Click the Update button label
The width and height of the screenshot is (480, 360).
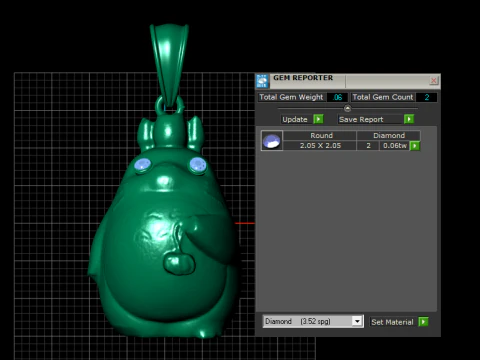point(295,119)
